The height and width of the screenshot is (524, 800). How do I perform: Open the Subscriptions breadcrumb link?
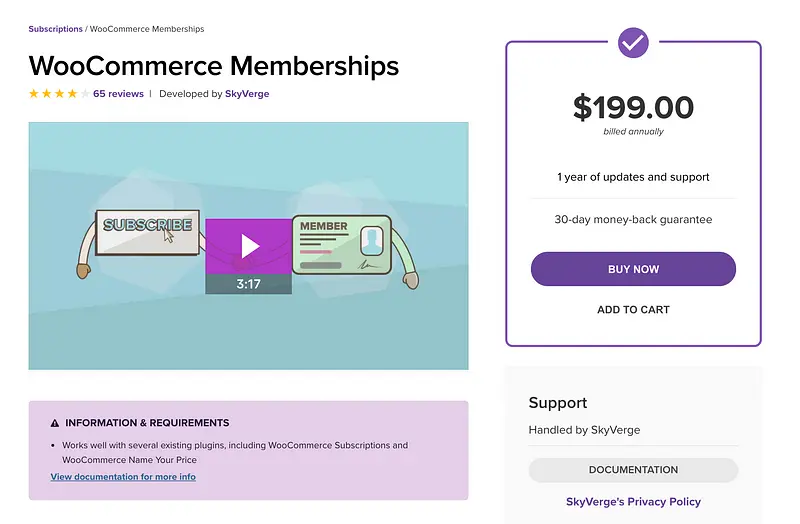tap(55, 29)
